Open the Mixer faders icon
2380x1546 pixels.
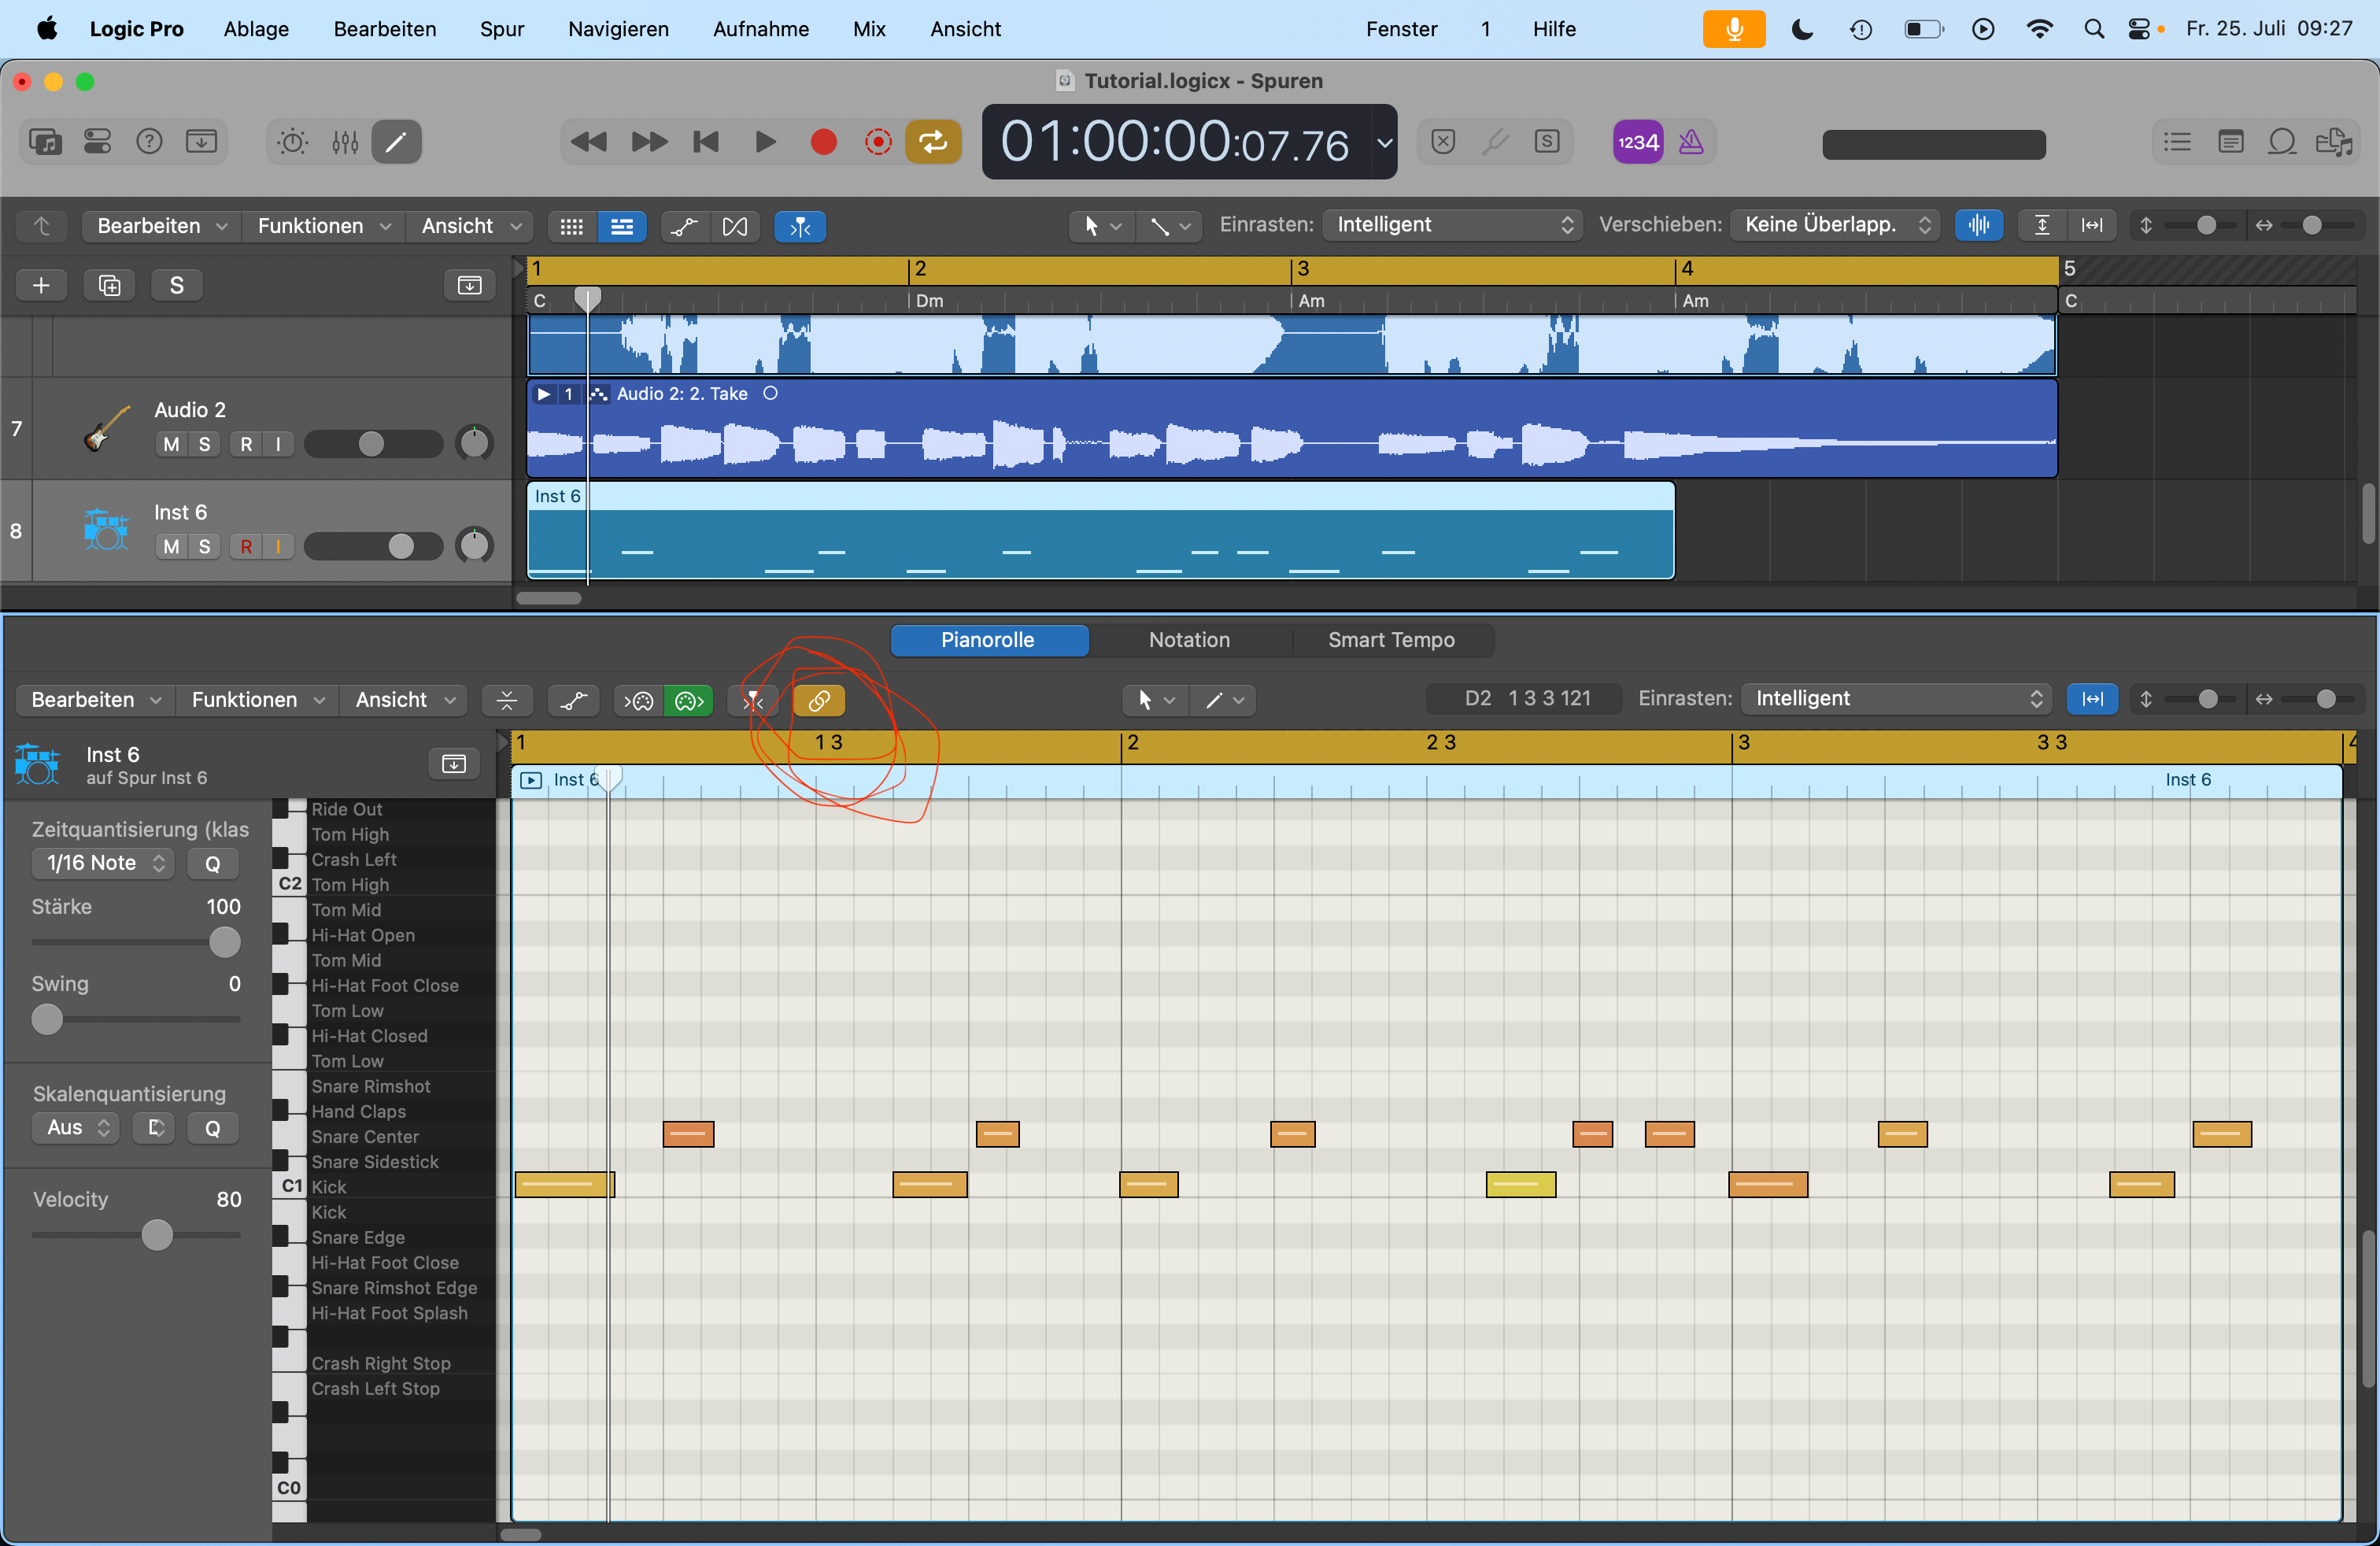(x=345, y=142)
